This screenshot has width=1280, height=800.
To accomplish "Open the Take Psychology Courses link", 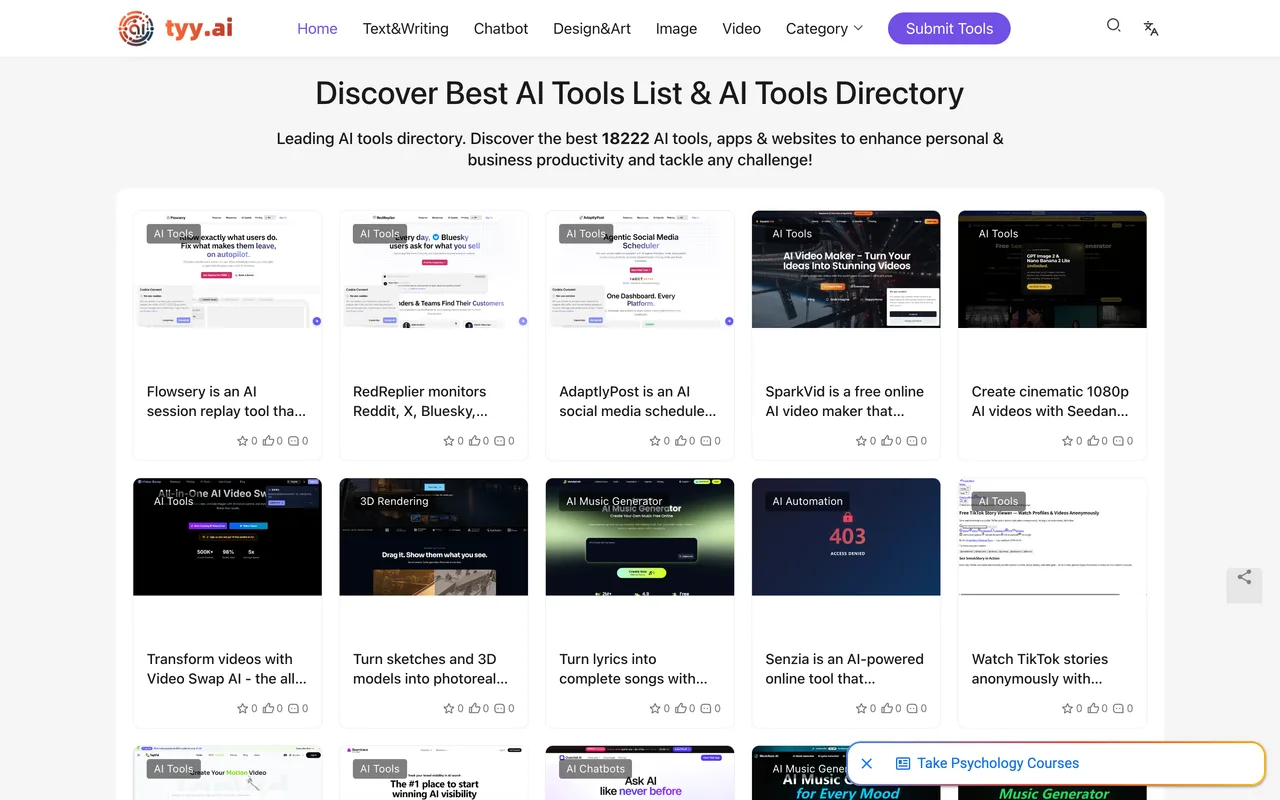I will [x=998, y=763].
